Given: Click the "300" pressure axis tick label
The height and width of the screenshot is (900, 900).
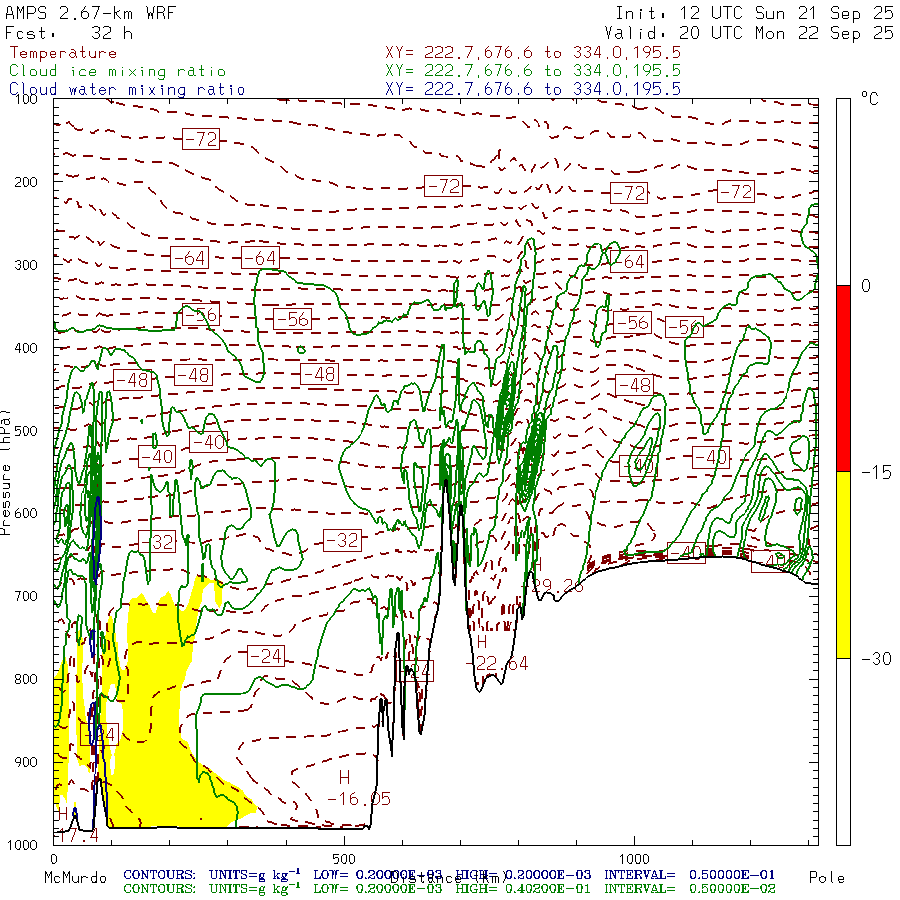Looking at the screenshot, I should coord(25,265).
